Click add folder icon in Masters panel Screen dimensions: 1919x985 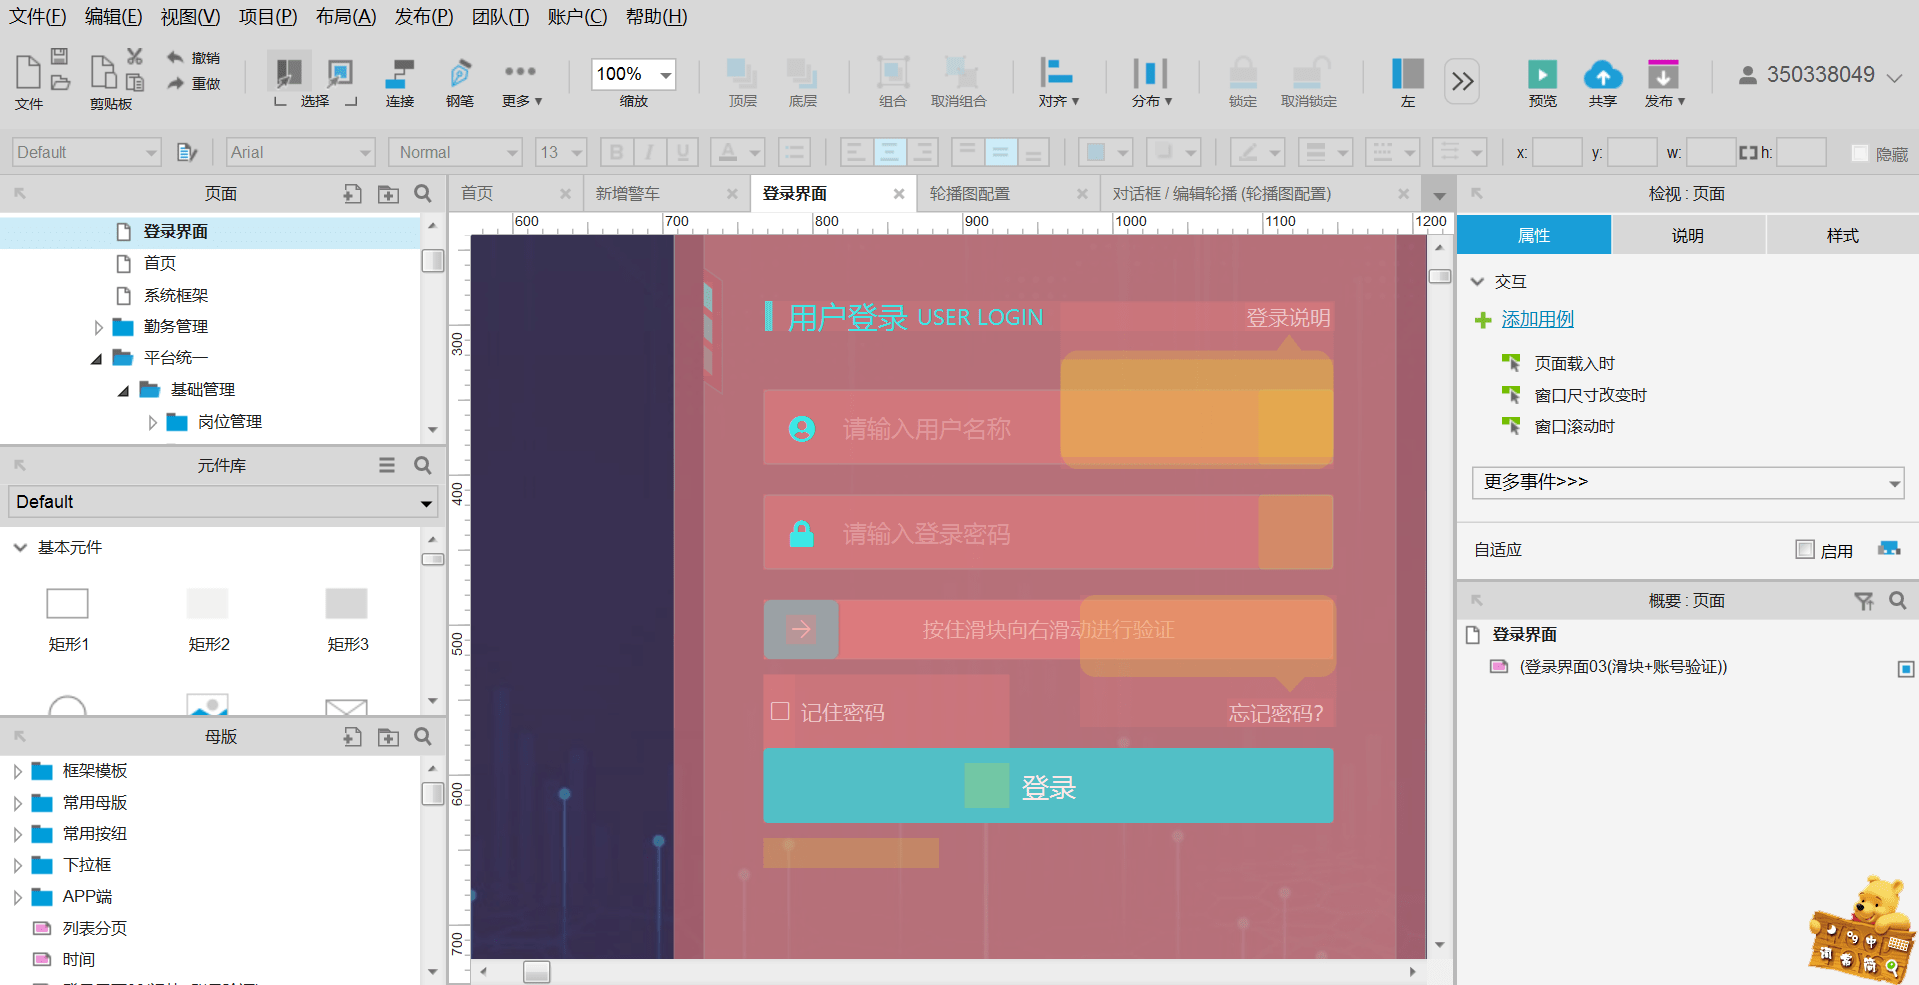pyautogui.click(x=388, y=737)
